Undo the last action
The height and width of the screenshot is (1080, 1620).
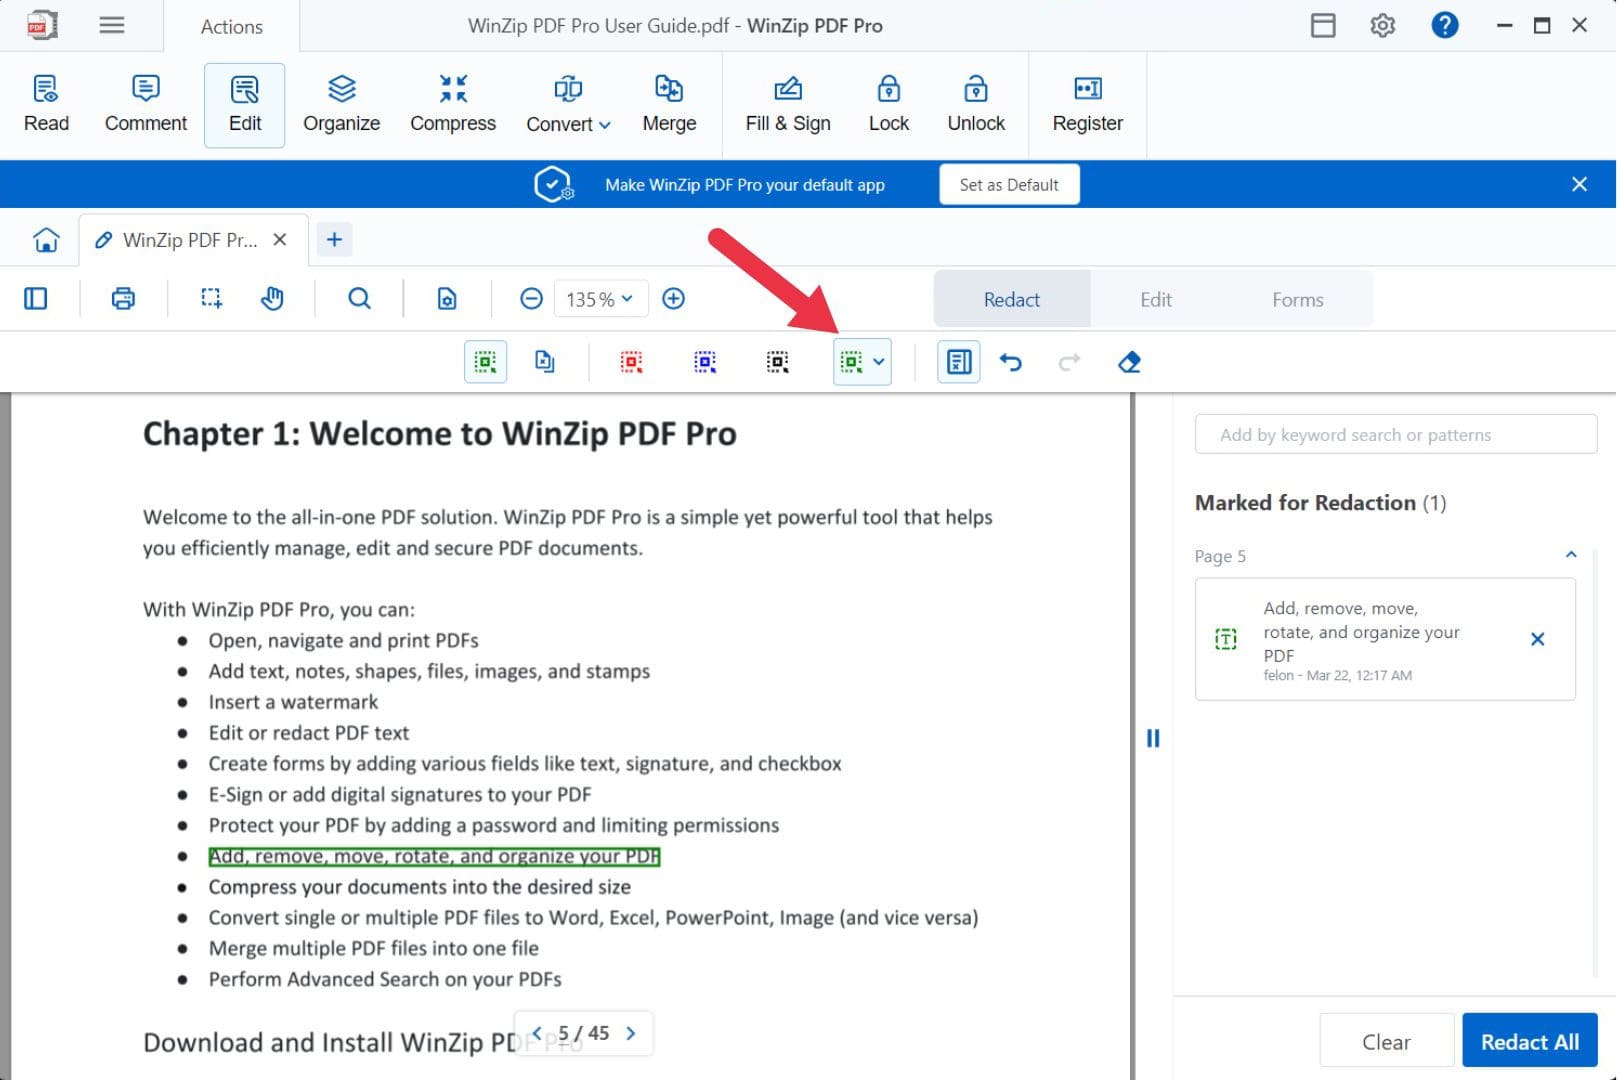pos(1011,362)
